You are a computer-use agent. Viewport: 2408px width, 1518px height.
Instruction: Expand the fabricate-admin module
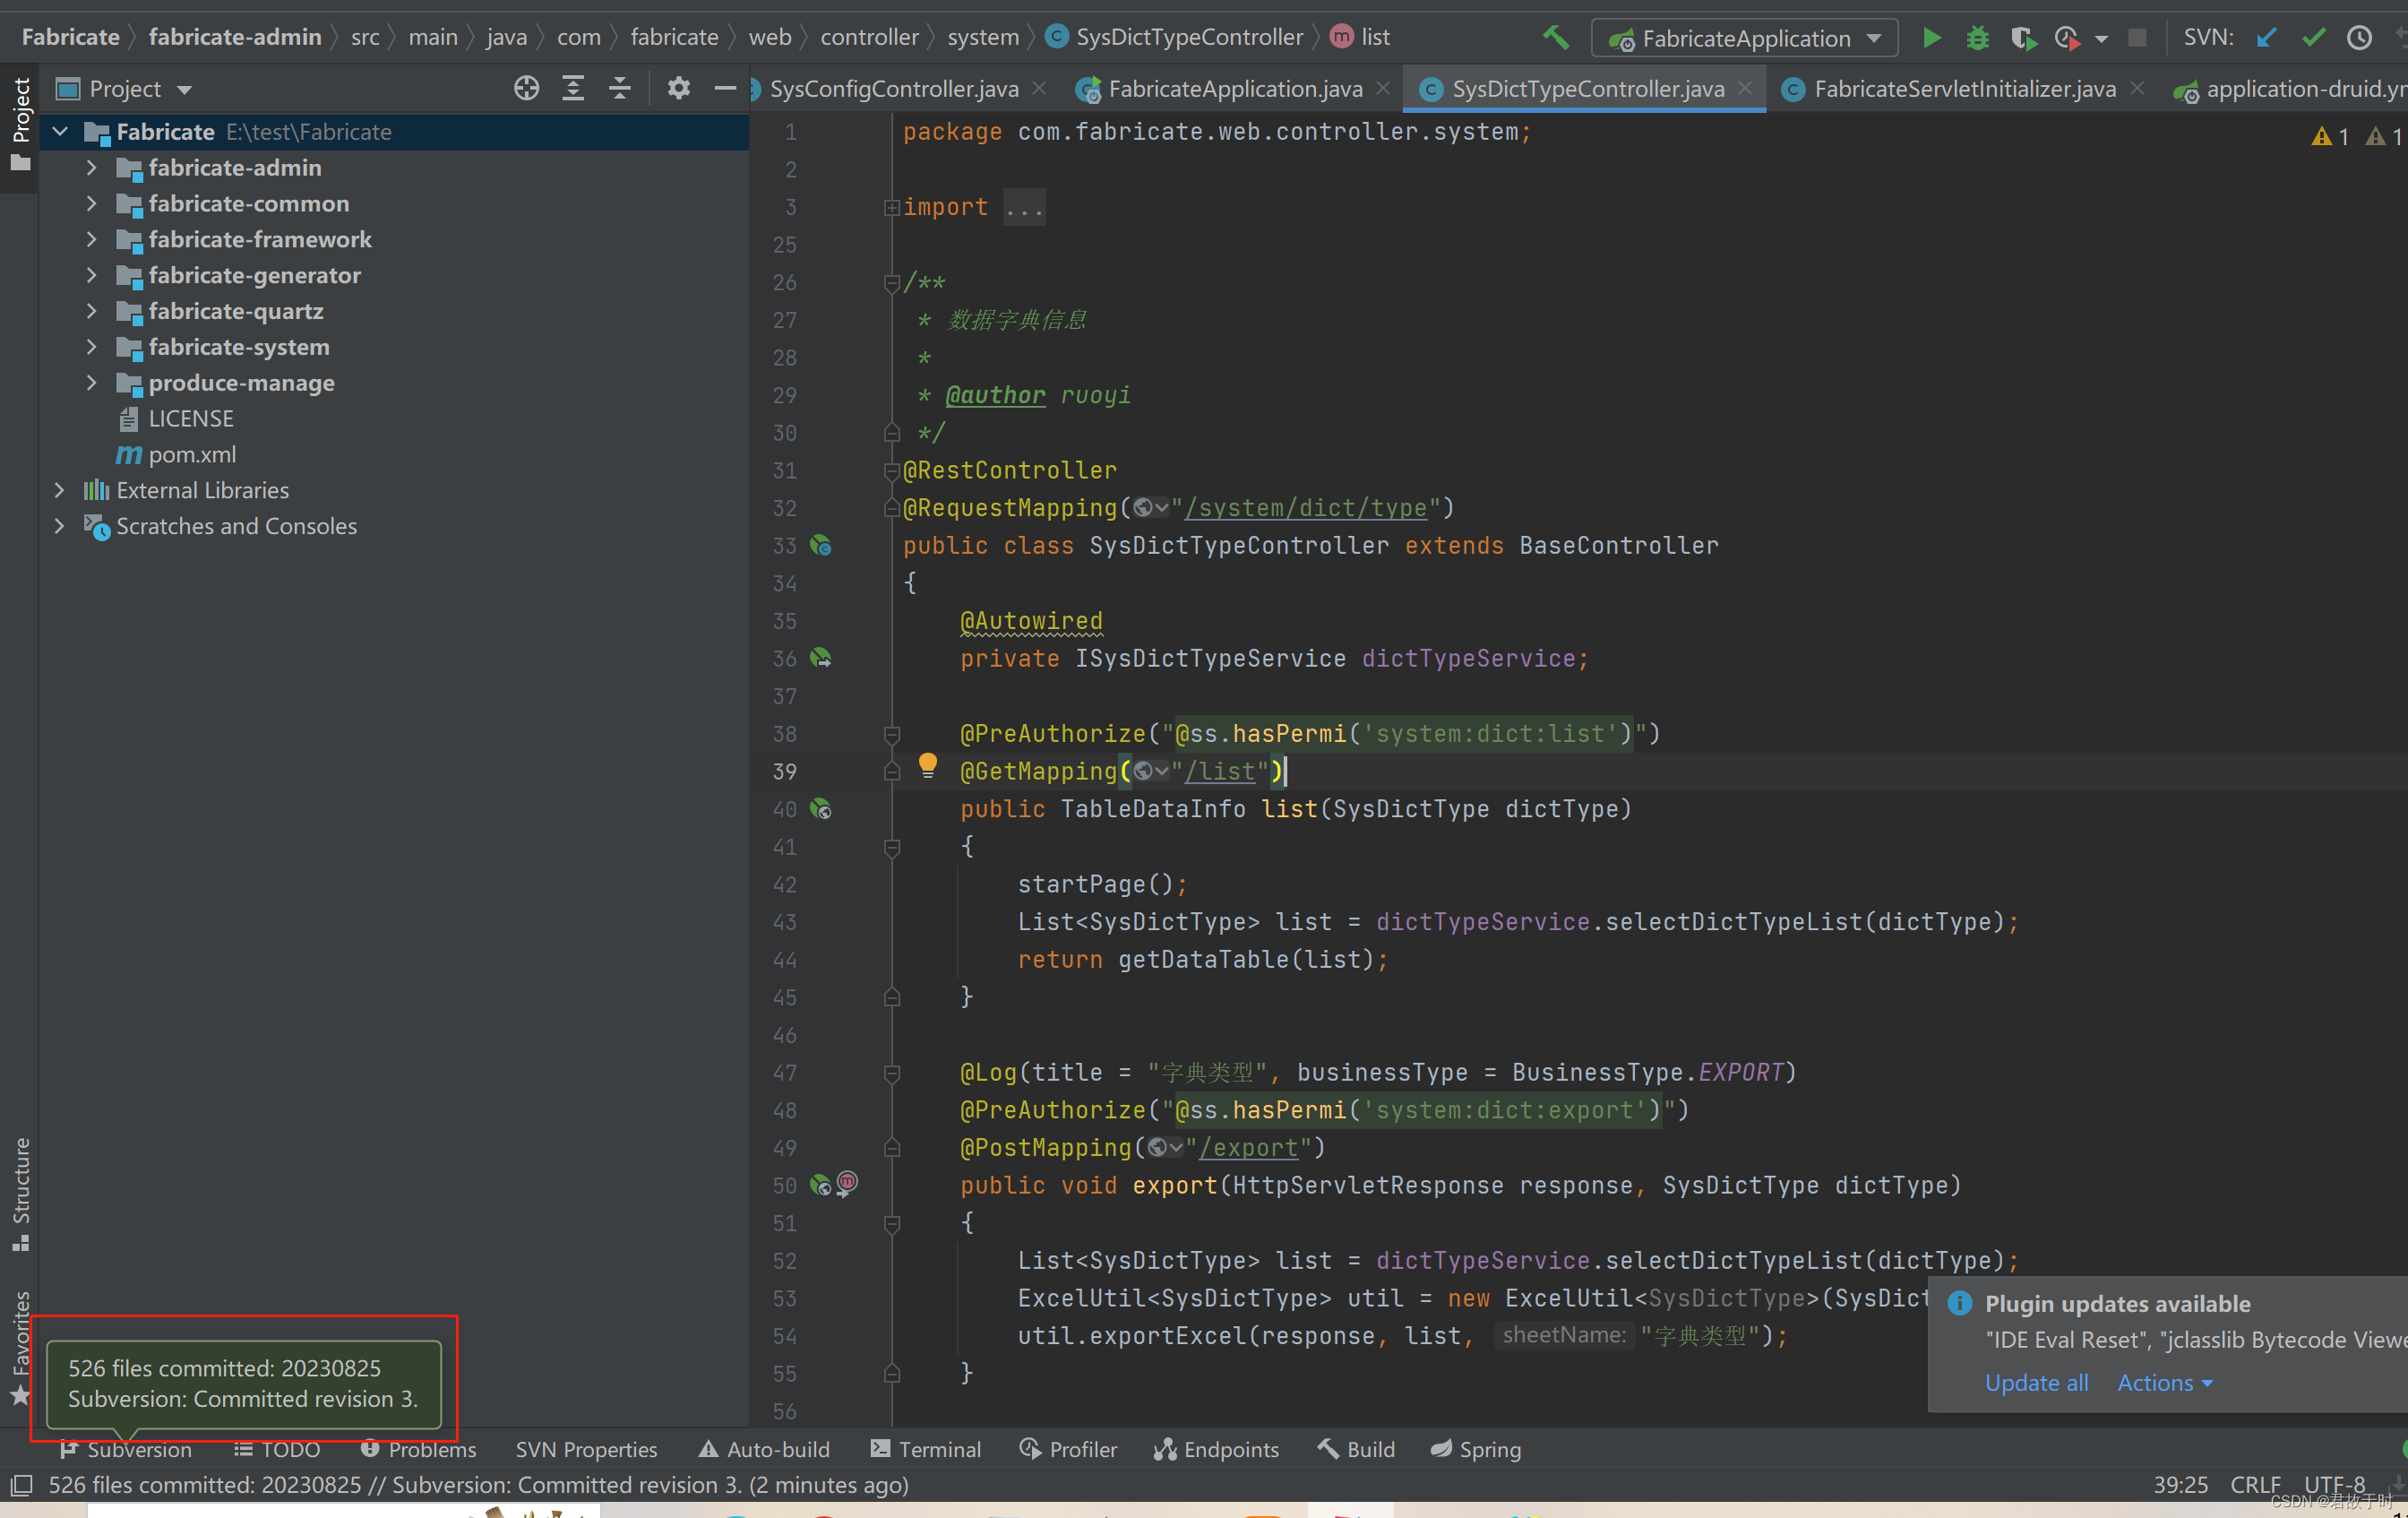click(91, 168)
